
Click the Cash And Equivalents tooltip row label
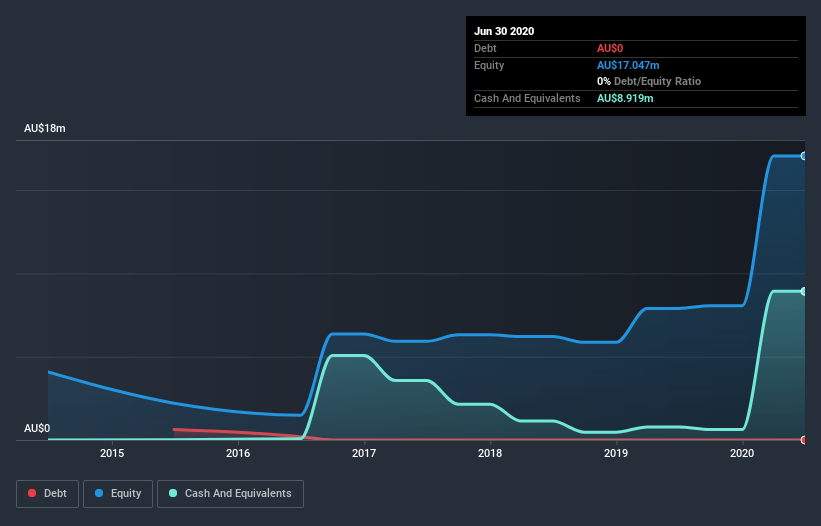click(x=527, y=98)
